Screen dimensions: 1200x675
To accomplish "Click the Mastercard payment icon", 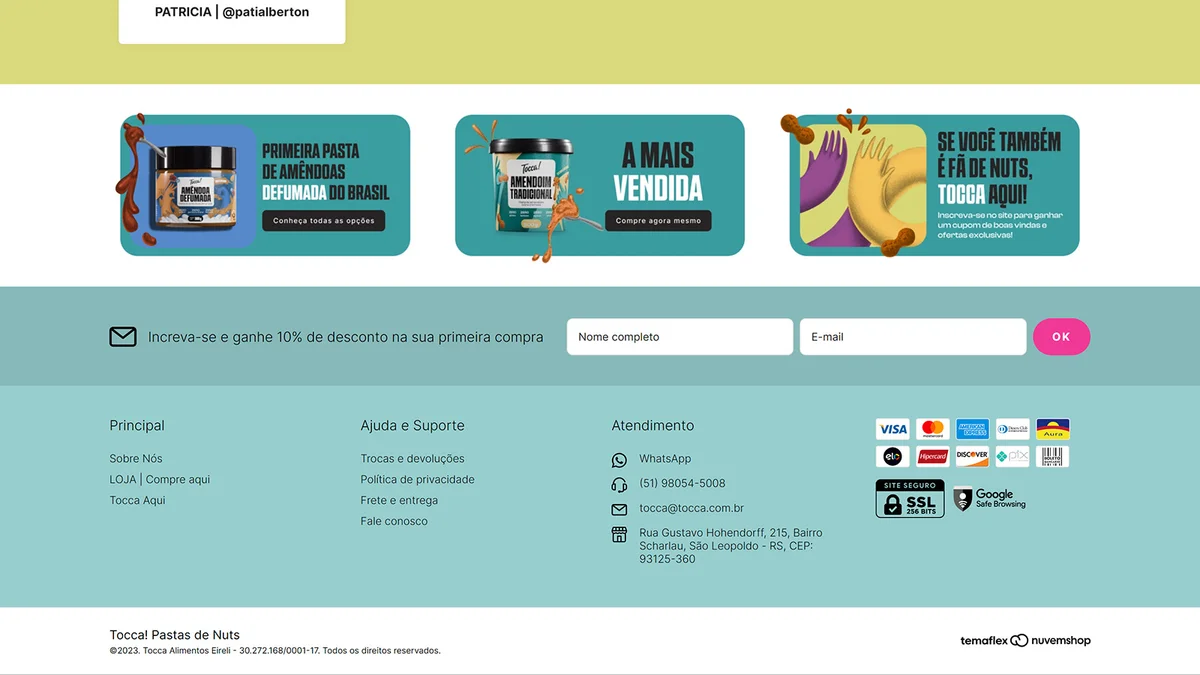I will point(932,429).
